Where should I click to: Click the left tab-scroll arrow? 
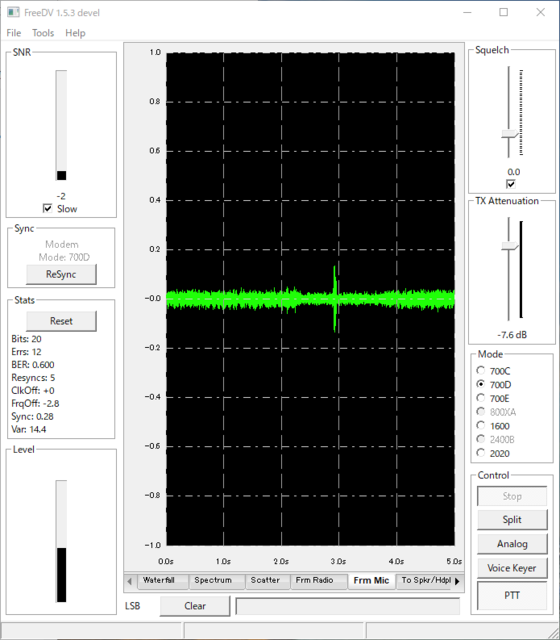(x=130, y=581)
